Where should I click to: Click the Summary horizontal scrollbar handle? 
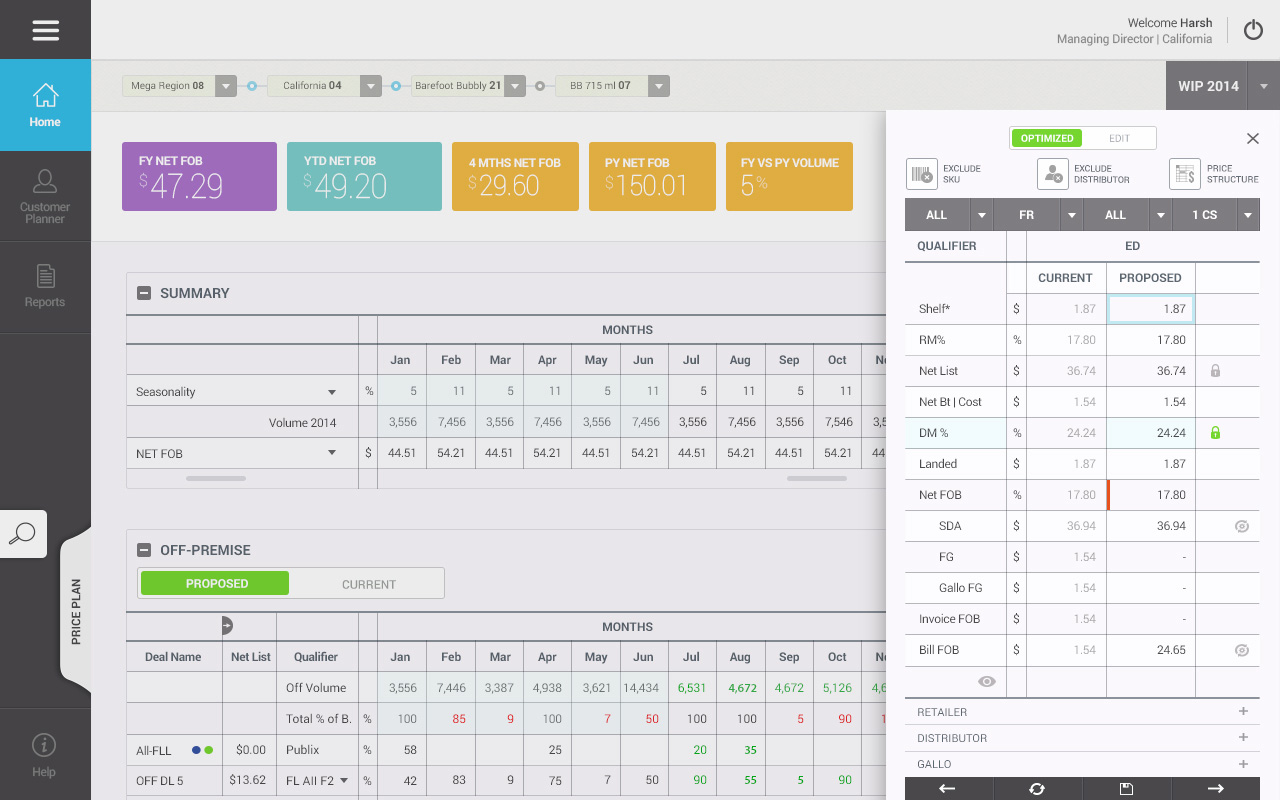216,479
